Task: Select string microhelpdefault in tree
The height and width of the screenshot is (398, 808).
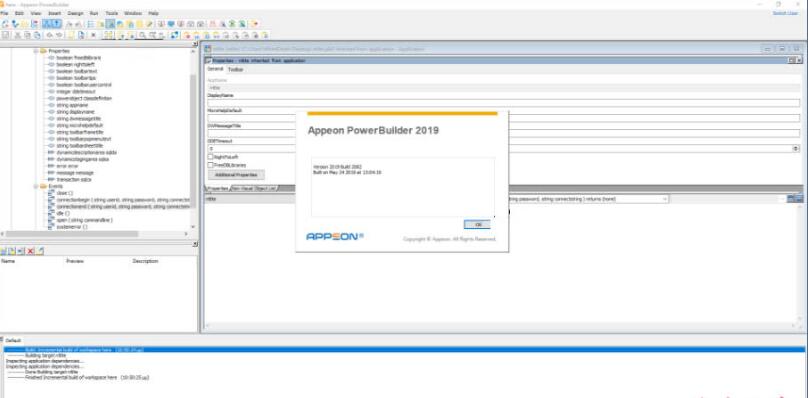Action: pos(79,125)
